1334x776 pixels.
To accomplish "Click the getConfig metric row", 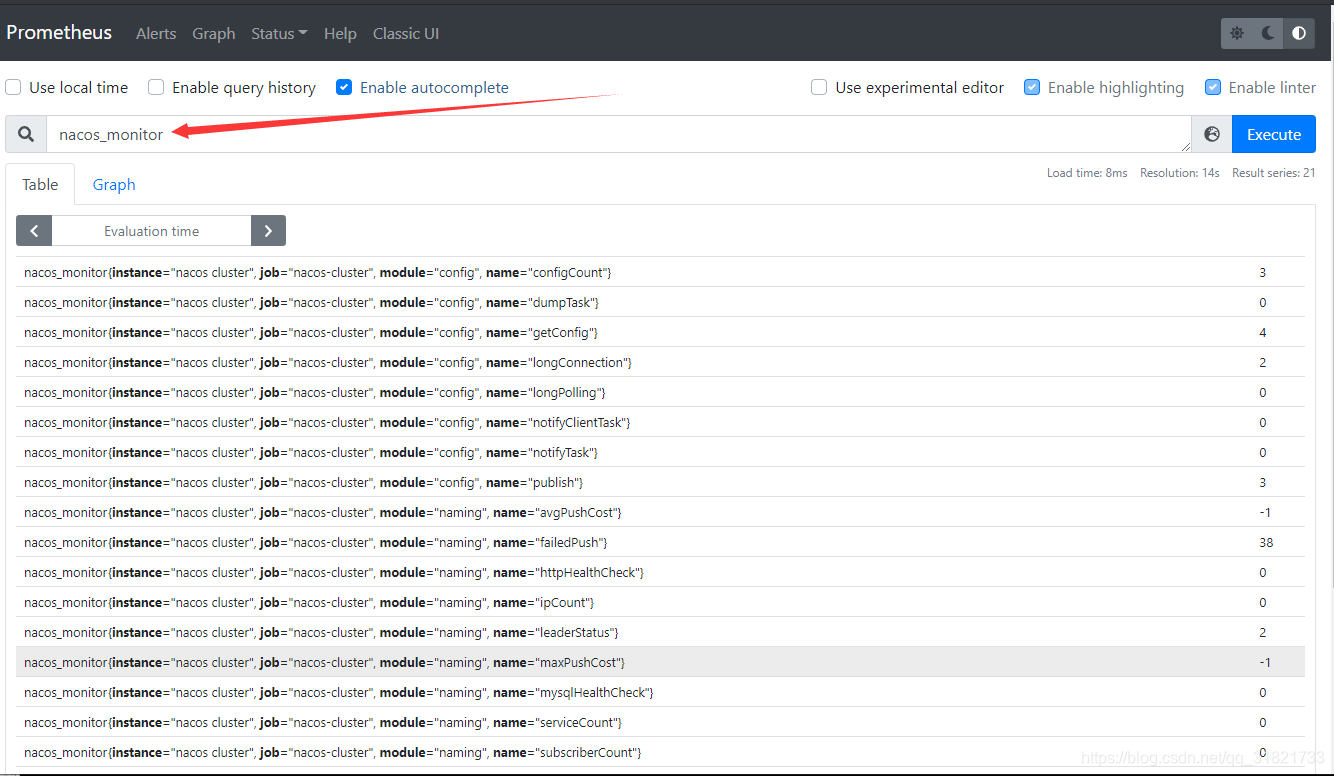I will 660,332.
